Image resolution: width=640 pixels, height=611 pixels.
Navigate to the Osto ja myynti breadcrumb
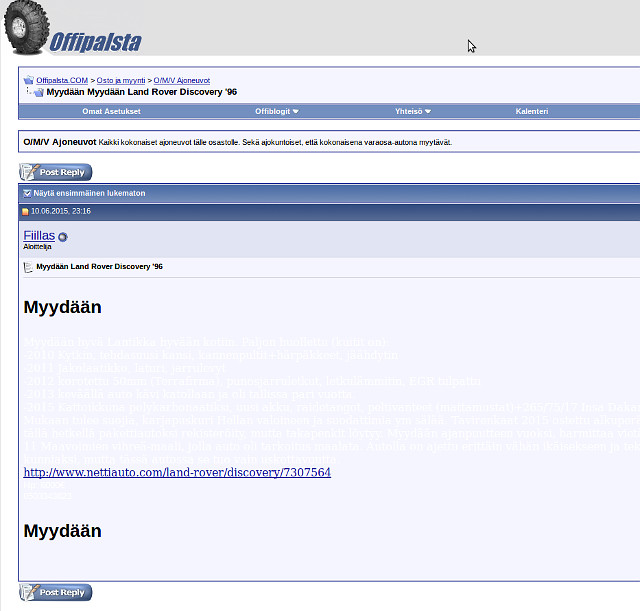pos(121,80)
